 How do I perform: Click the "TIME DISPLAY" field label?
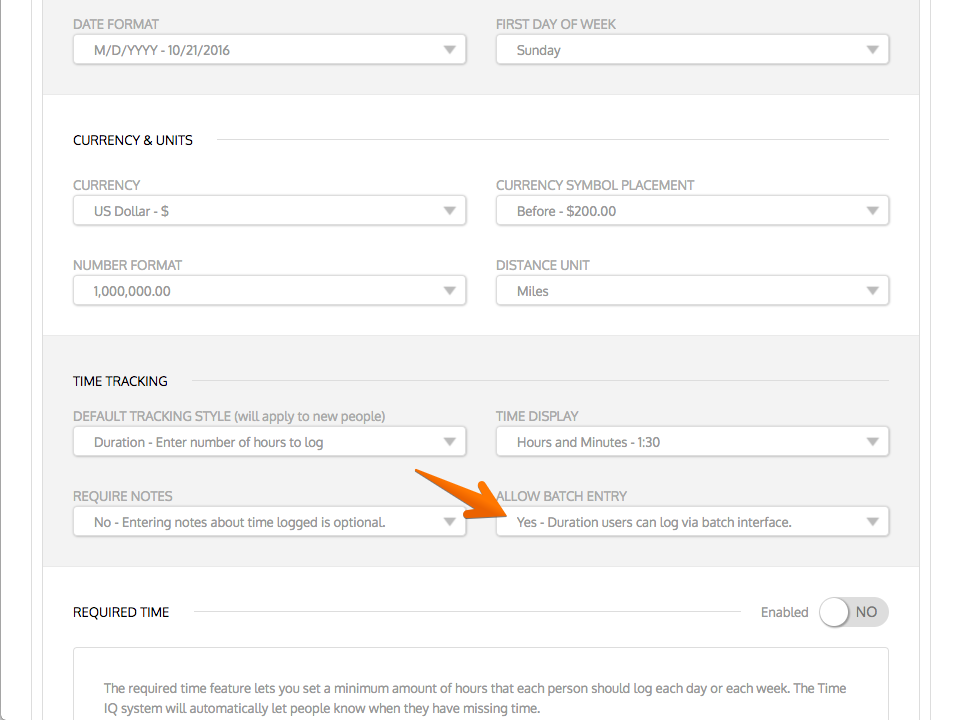point(537,416)
